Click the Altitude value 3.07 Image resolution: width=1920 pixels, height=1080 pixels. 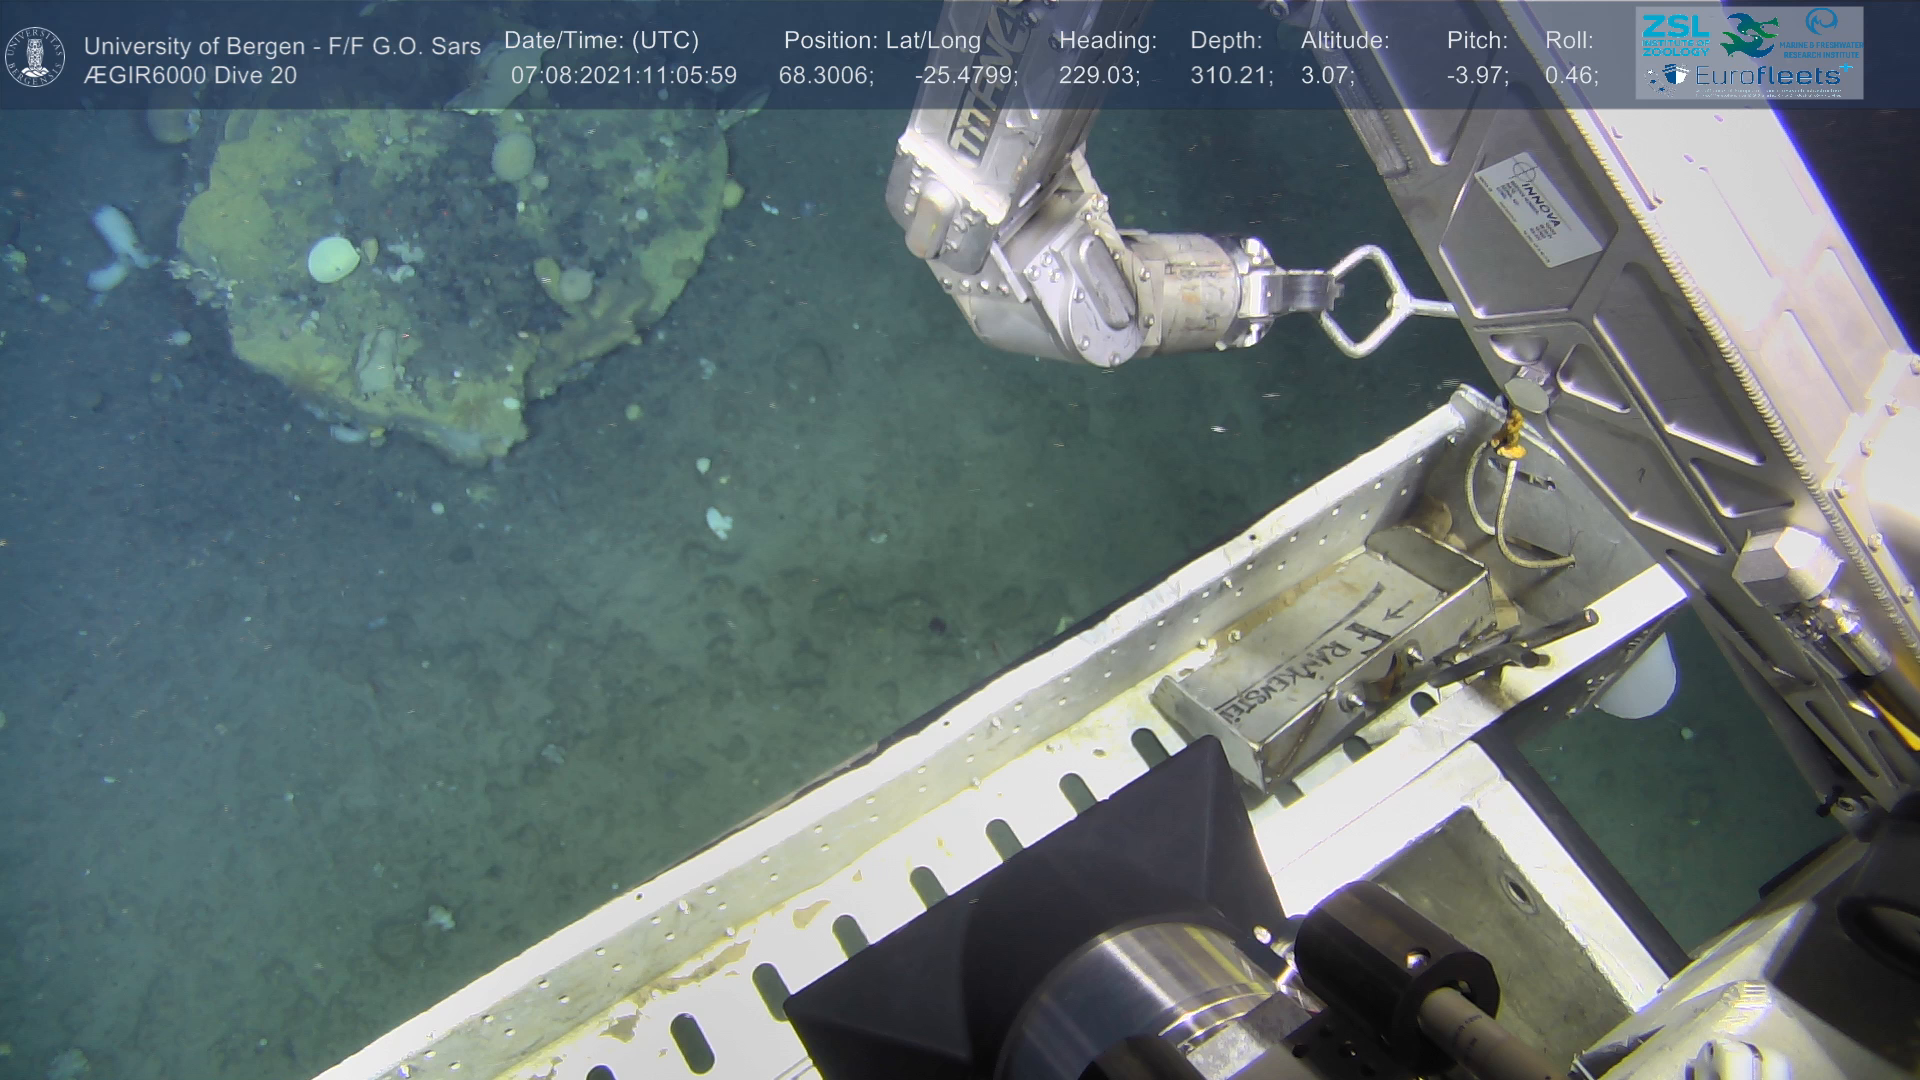point(1327,76)
